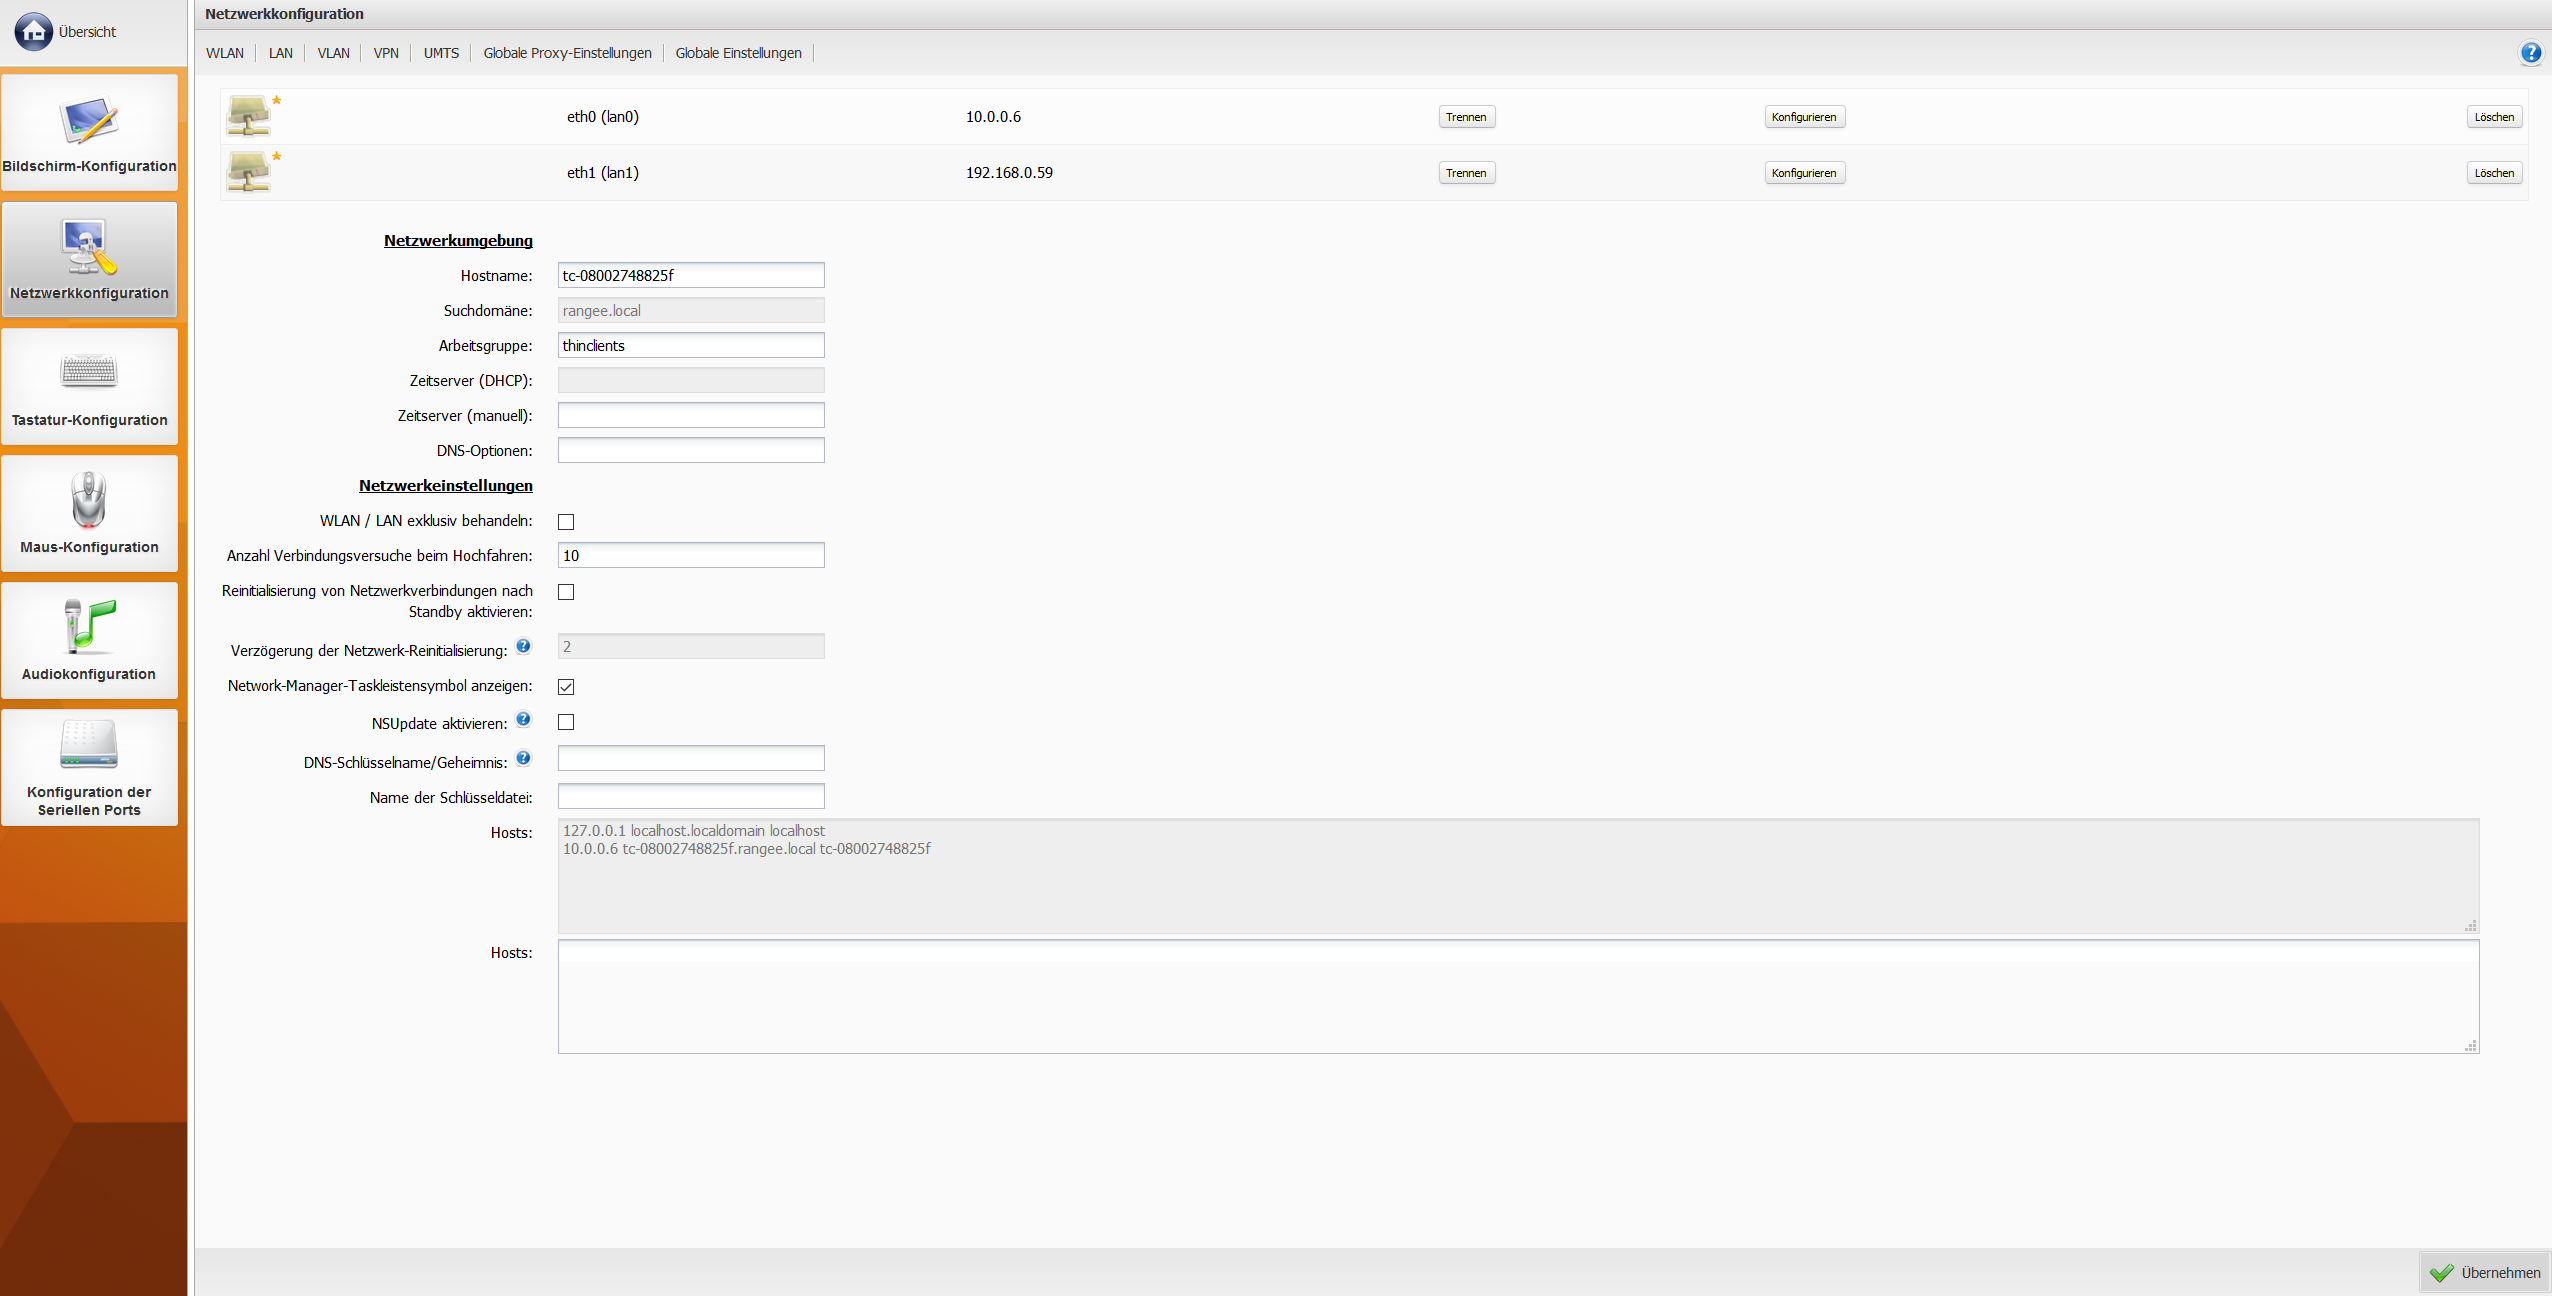2552x1296 pixels.
Task: Click the Verzögerung der Netzwerk-Reinitialisierung field
Action: (691, 646)
